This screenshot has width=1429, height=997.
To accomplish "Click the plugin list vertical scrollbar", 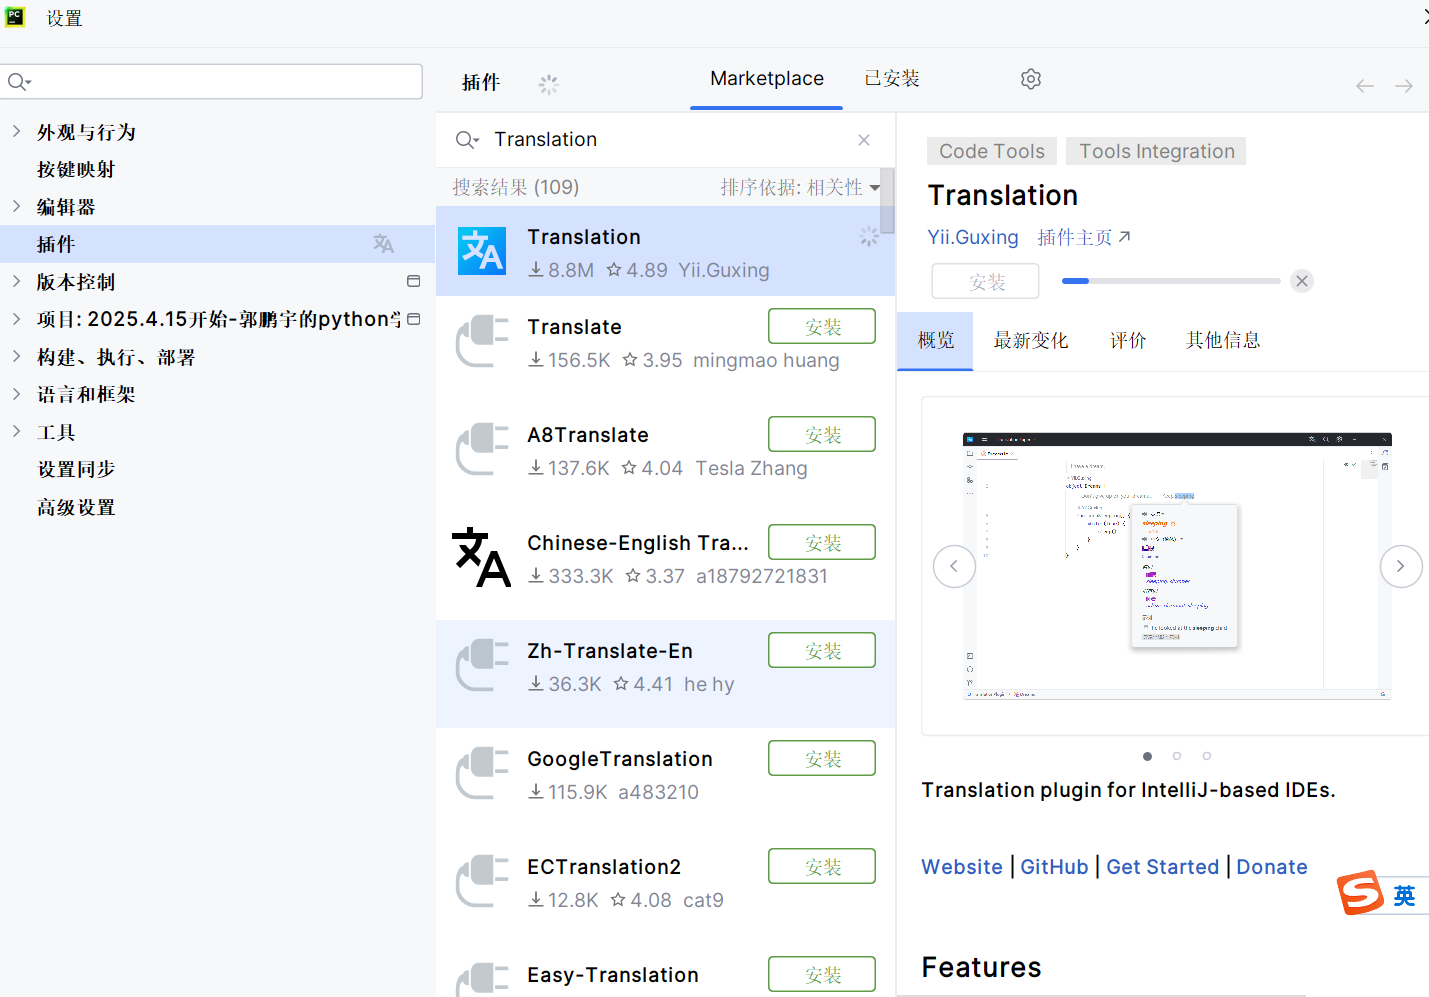I will click(887, 201).
